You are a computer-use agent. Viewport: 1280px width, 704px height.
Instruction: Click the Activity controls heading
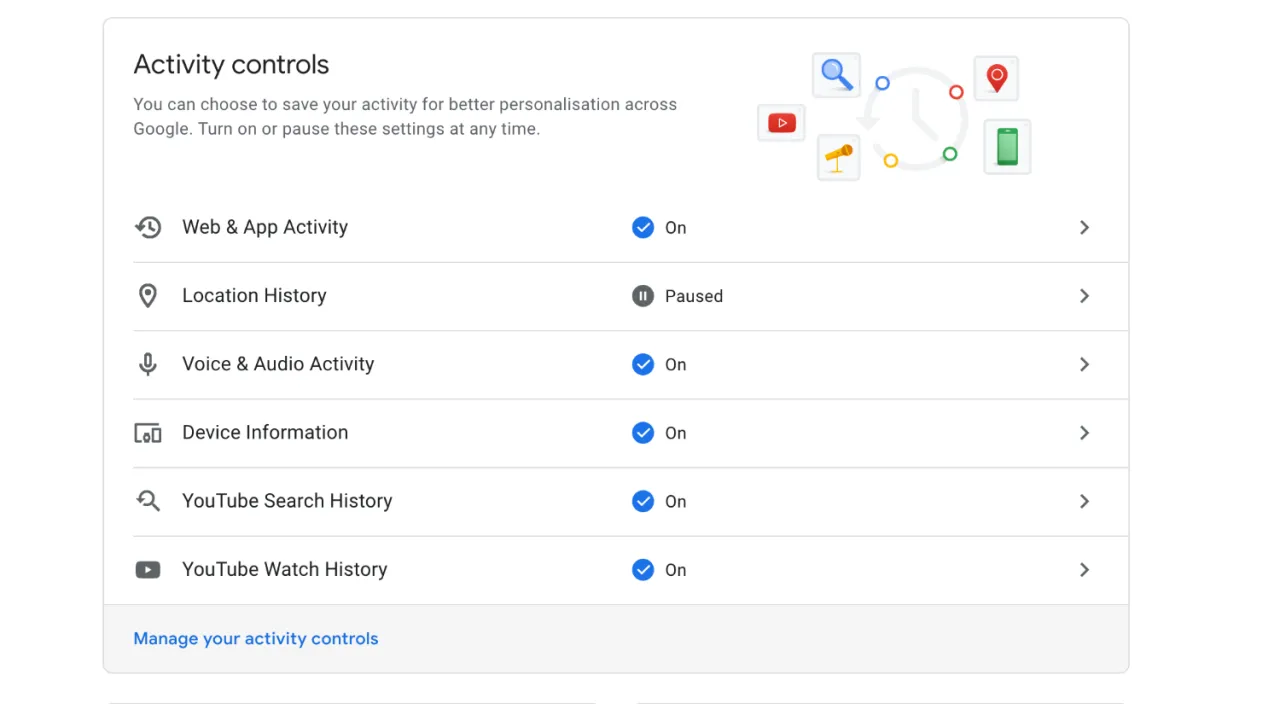click(231, 64)
